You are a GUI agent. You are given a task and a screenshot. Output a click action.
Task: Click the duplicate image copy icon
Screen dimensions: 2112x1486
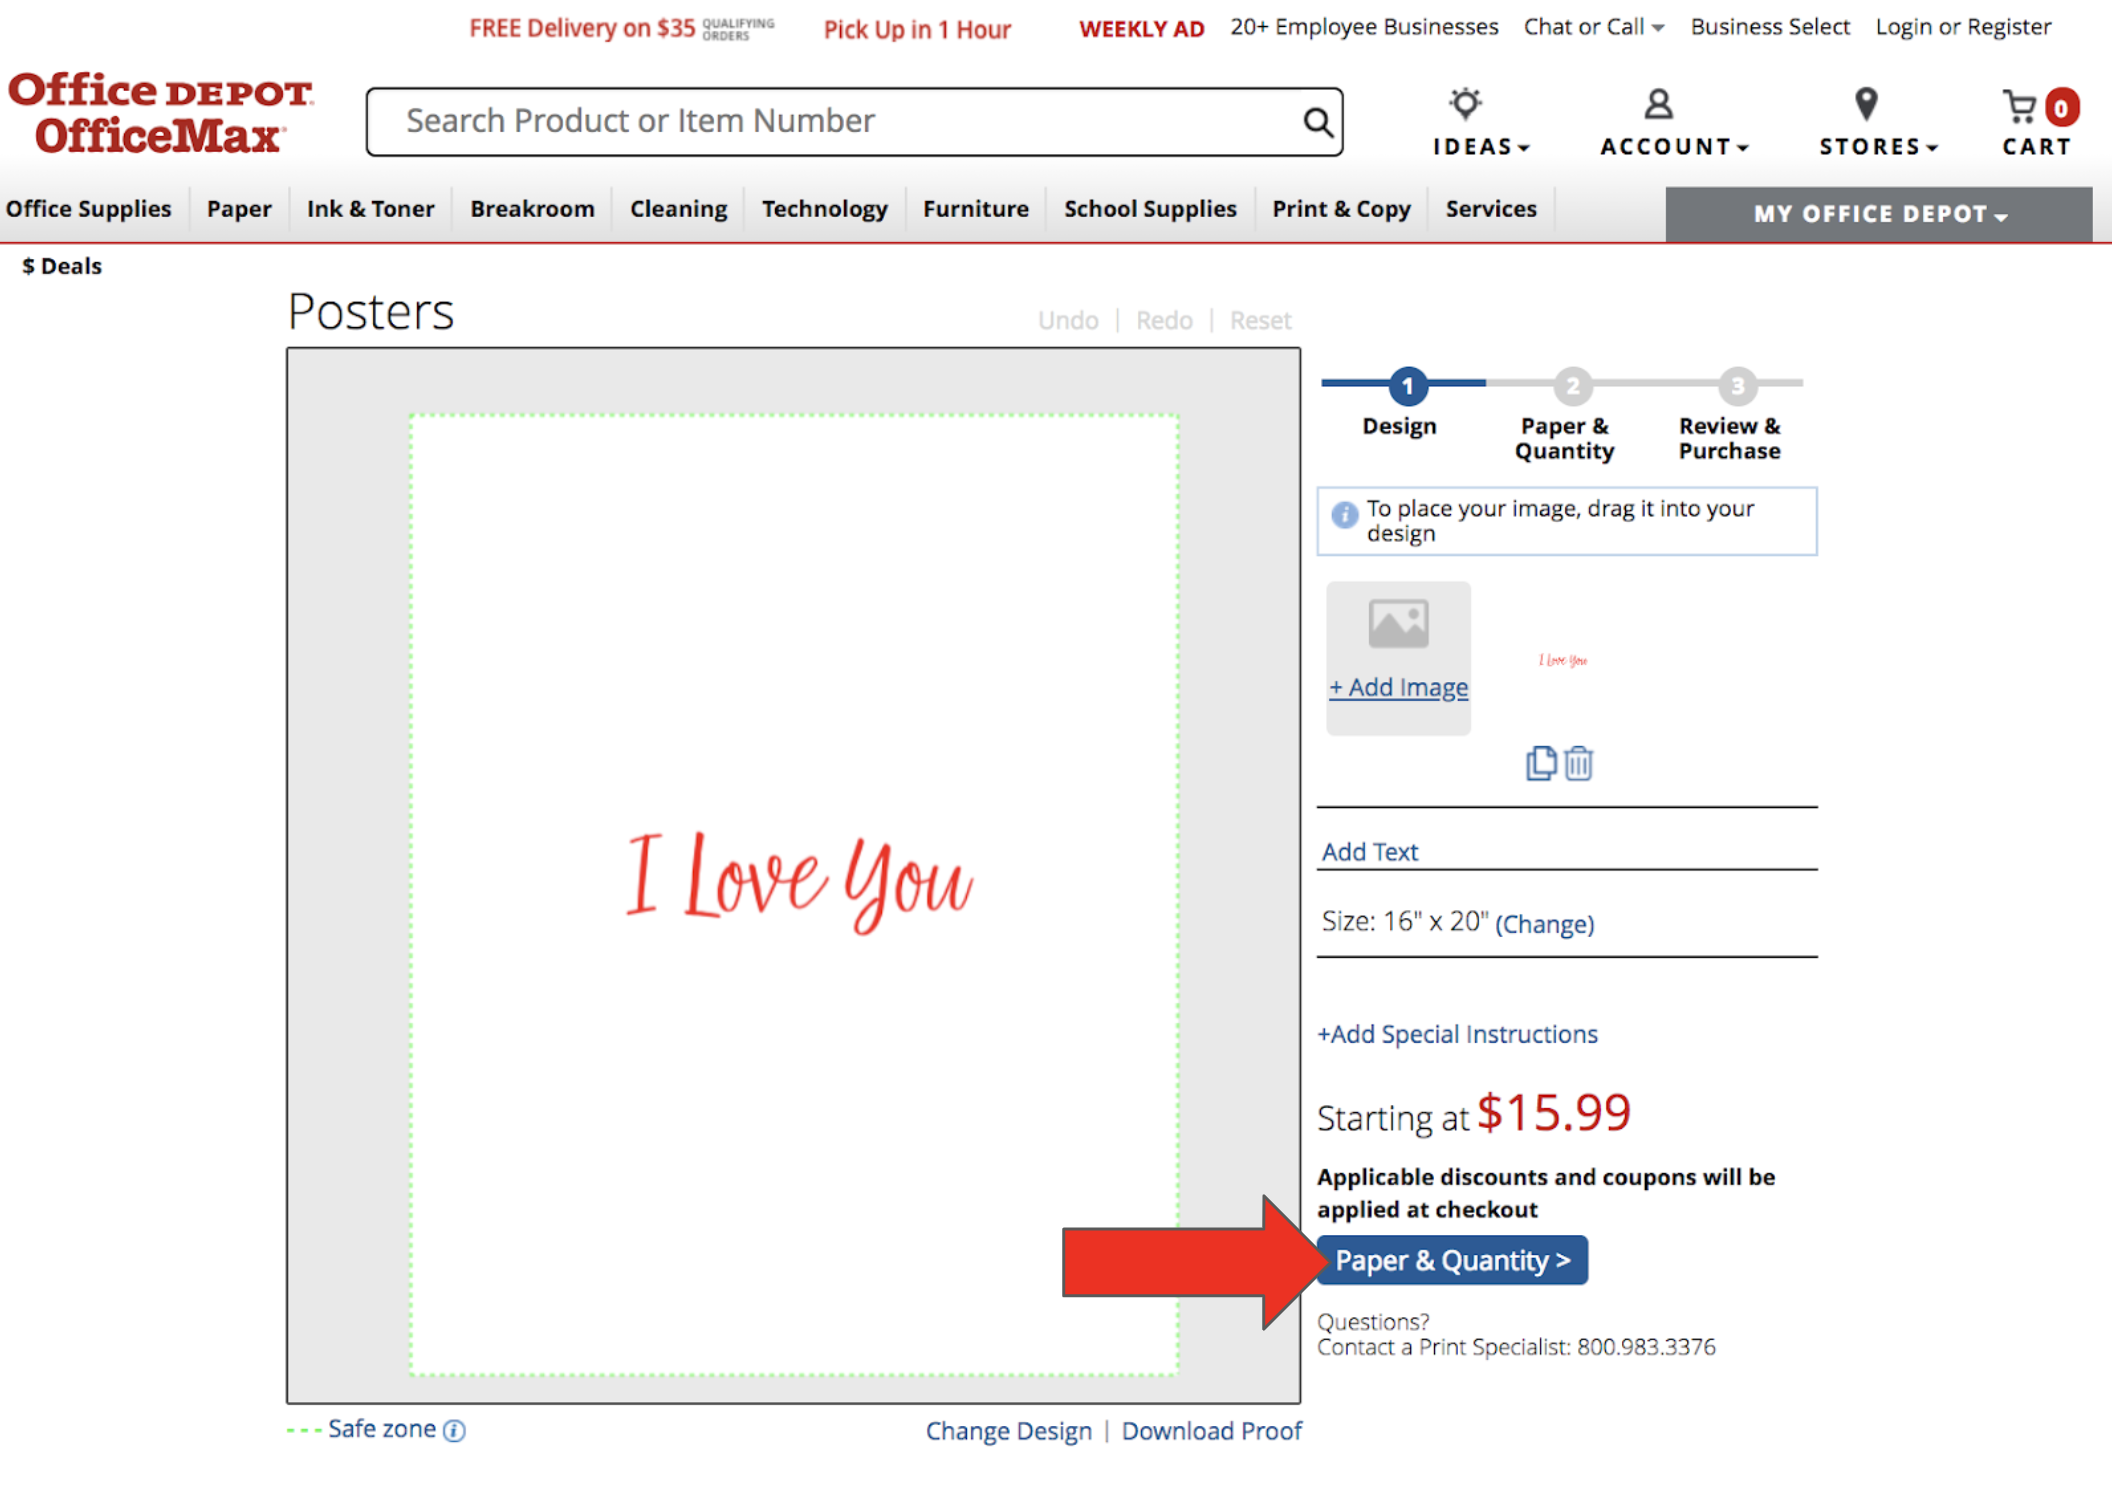click(x=1540, y=763)
